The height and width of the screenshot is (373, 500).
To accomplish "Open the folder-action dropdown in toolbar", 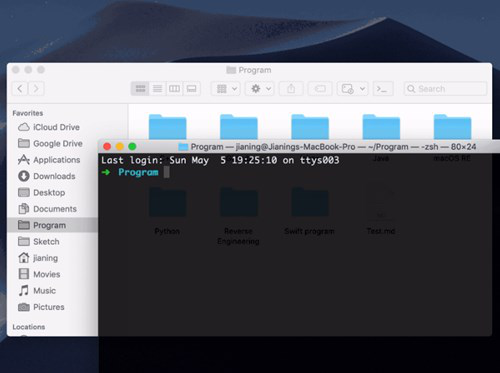I will click(353, 89).
